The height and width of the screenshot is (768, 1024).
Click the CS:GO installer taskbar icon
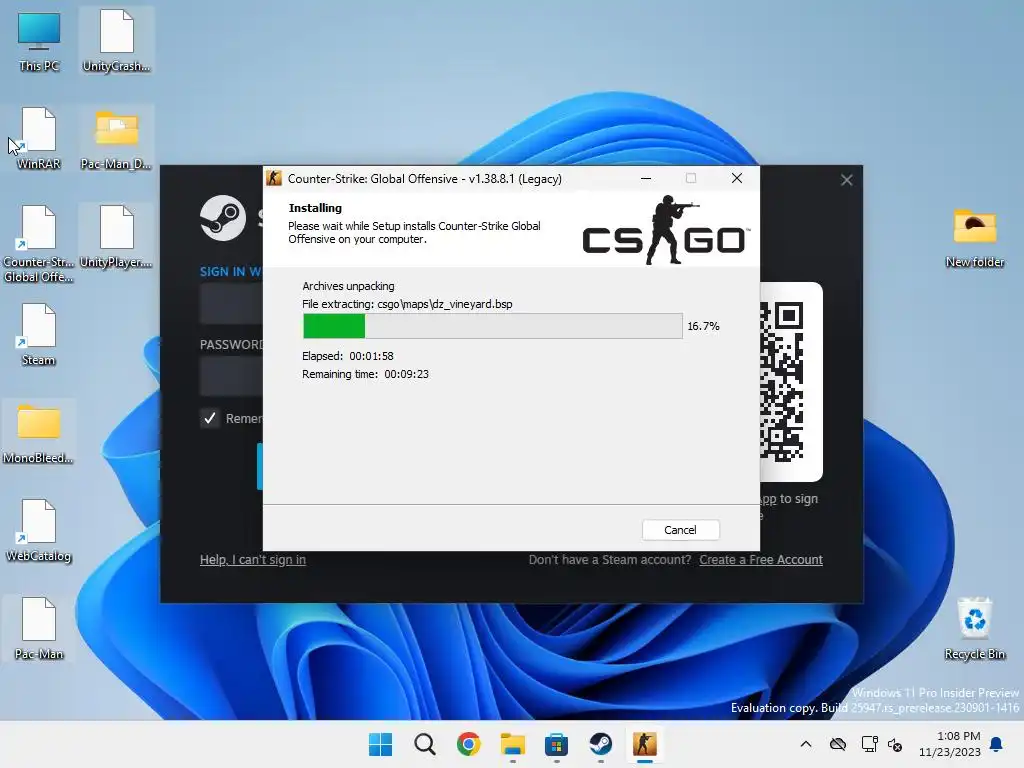[645, 744]
